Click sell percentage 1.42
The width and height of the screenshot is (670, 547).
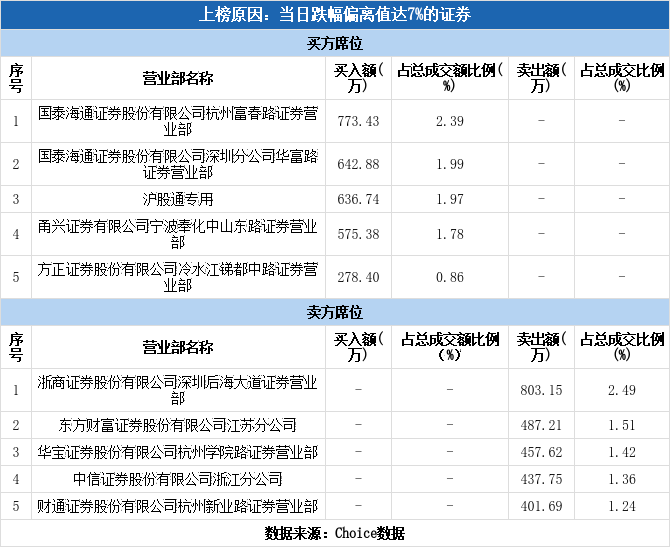(622, 452)
